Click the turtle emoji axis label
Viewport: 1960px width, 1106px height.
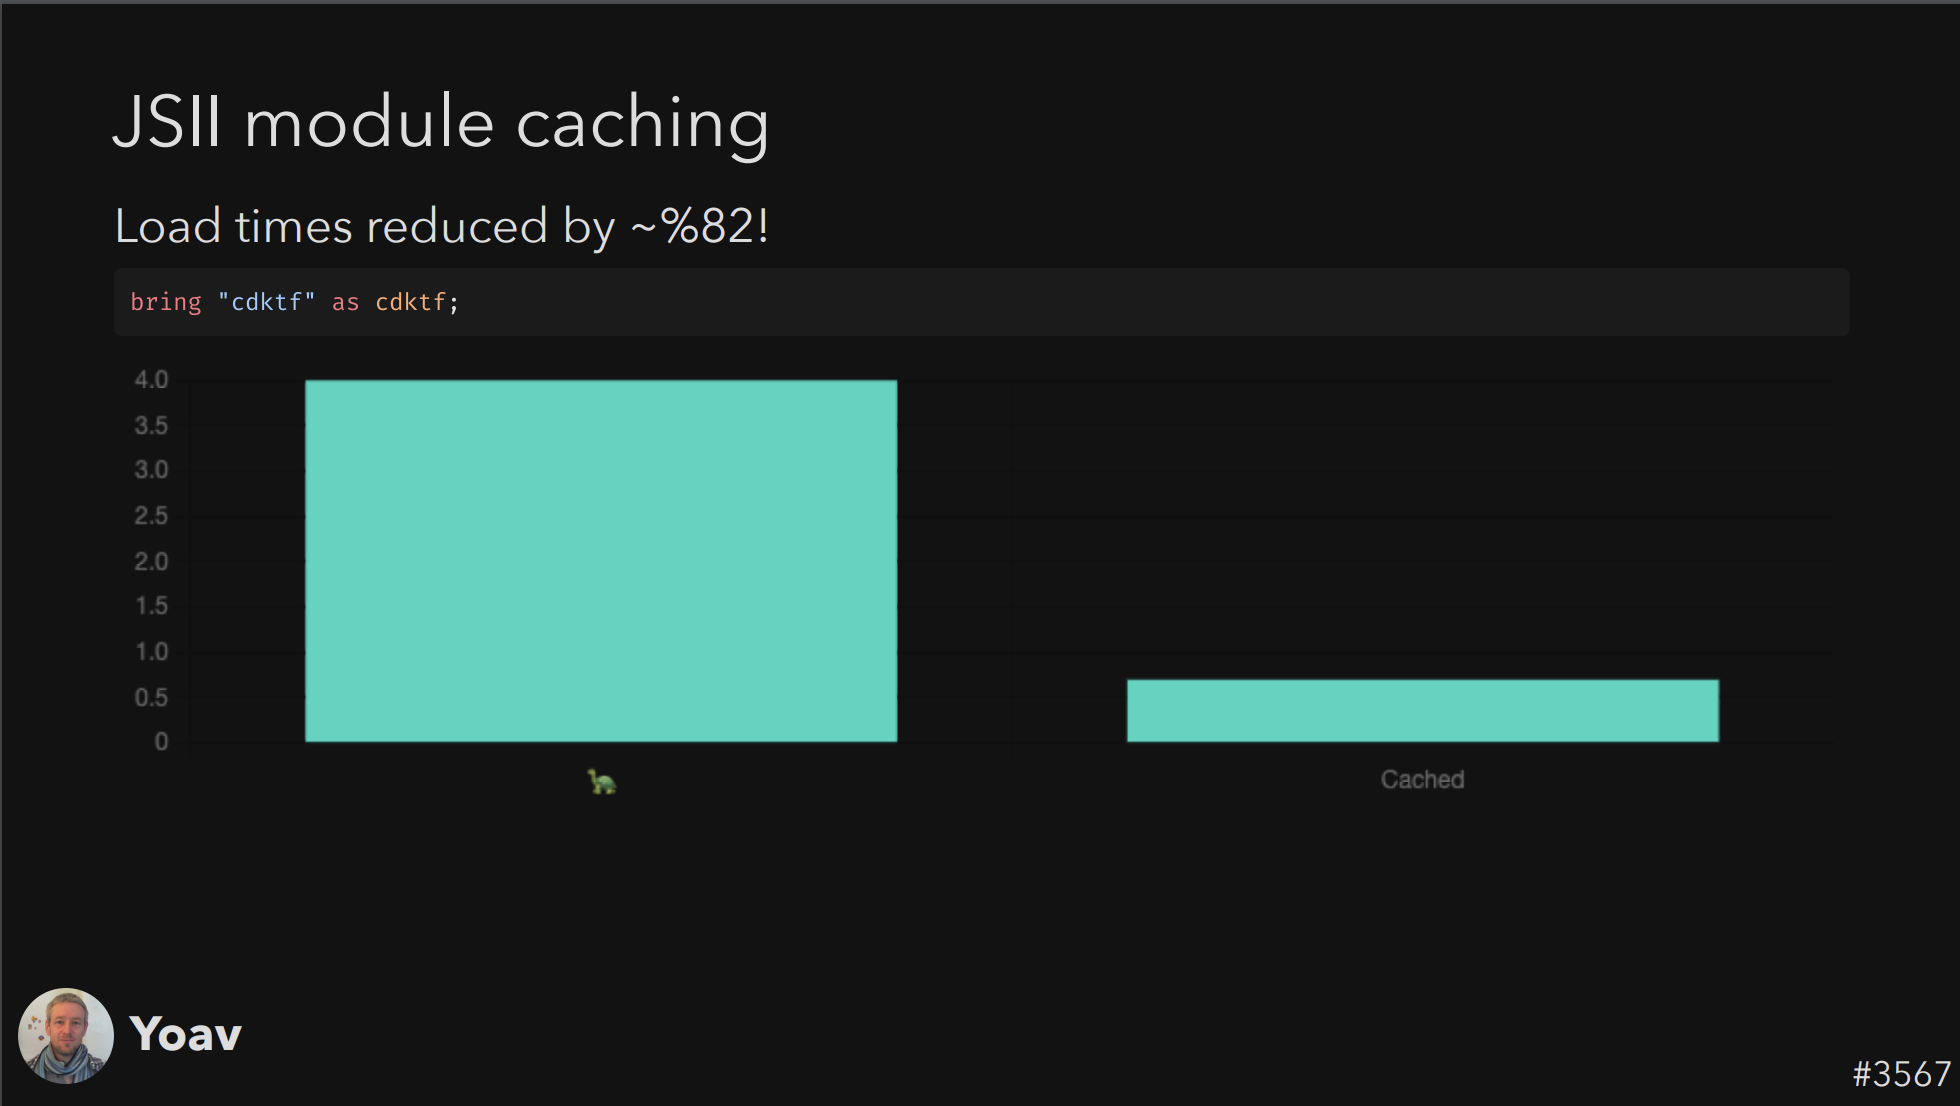point(601,781)
